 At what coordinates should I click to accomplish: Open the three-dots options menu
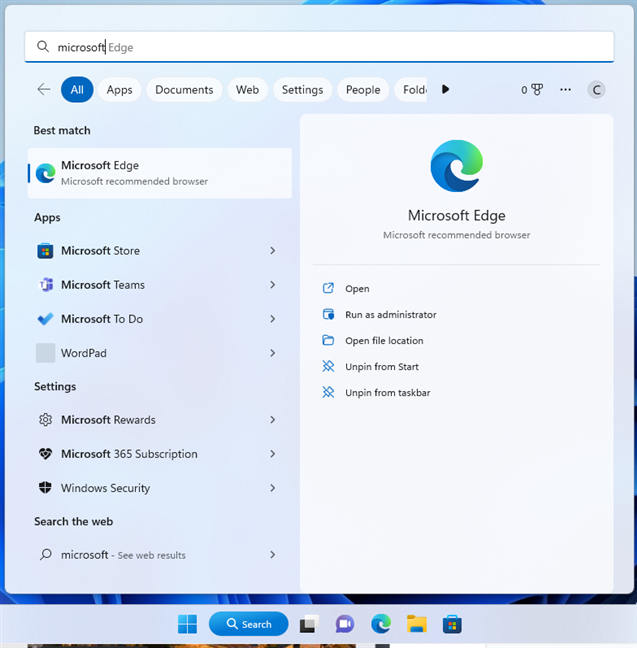click(x=565, y=89)
